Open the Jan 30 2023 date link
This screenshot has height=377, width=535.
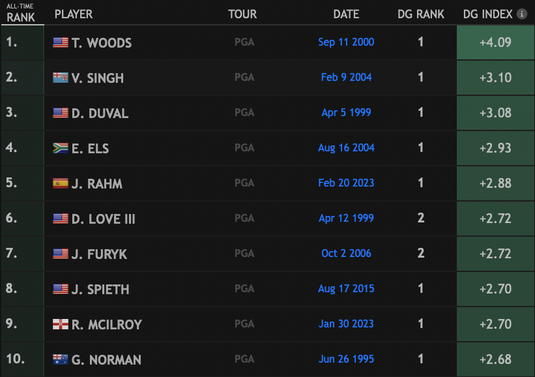(x=346, y=323)
